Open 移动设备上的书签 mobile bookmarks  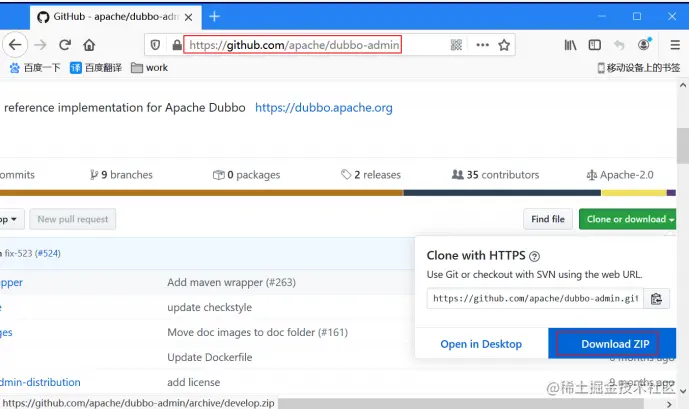tap(638, 68)
